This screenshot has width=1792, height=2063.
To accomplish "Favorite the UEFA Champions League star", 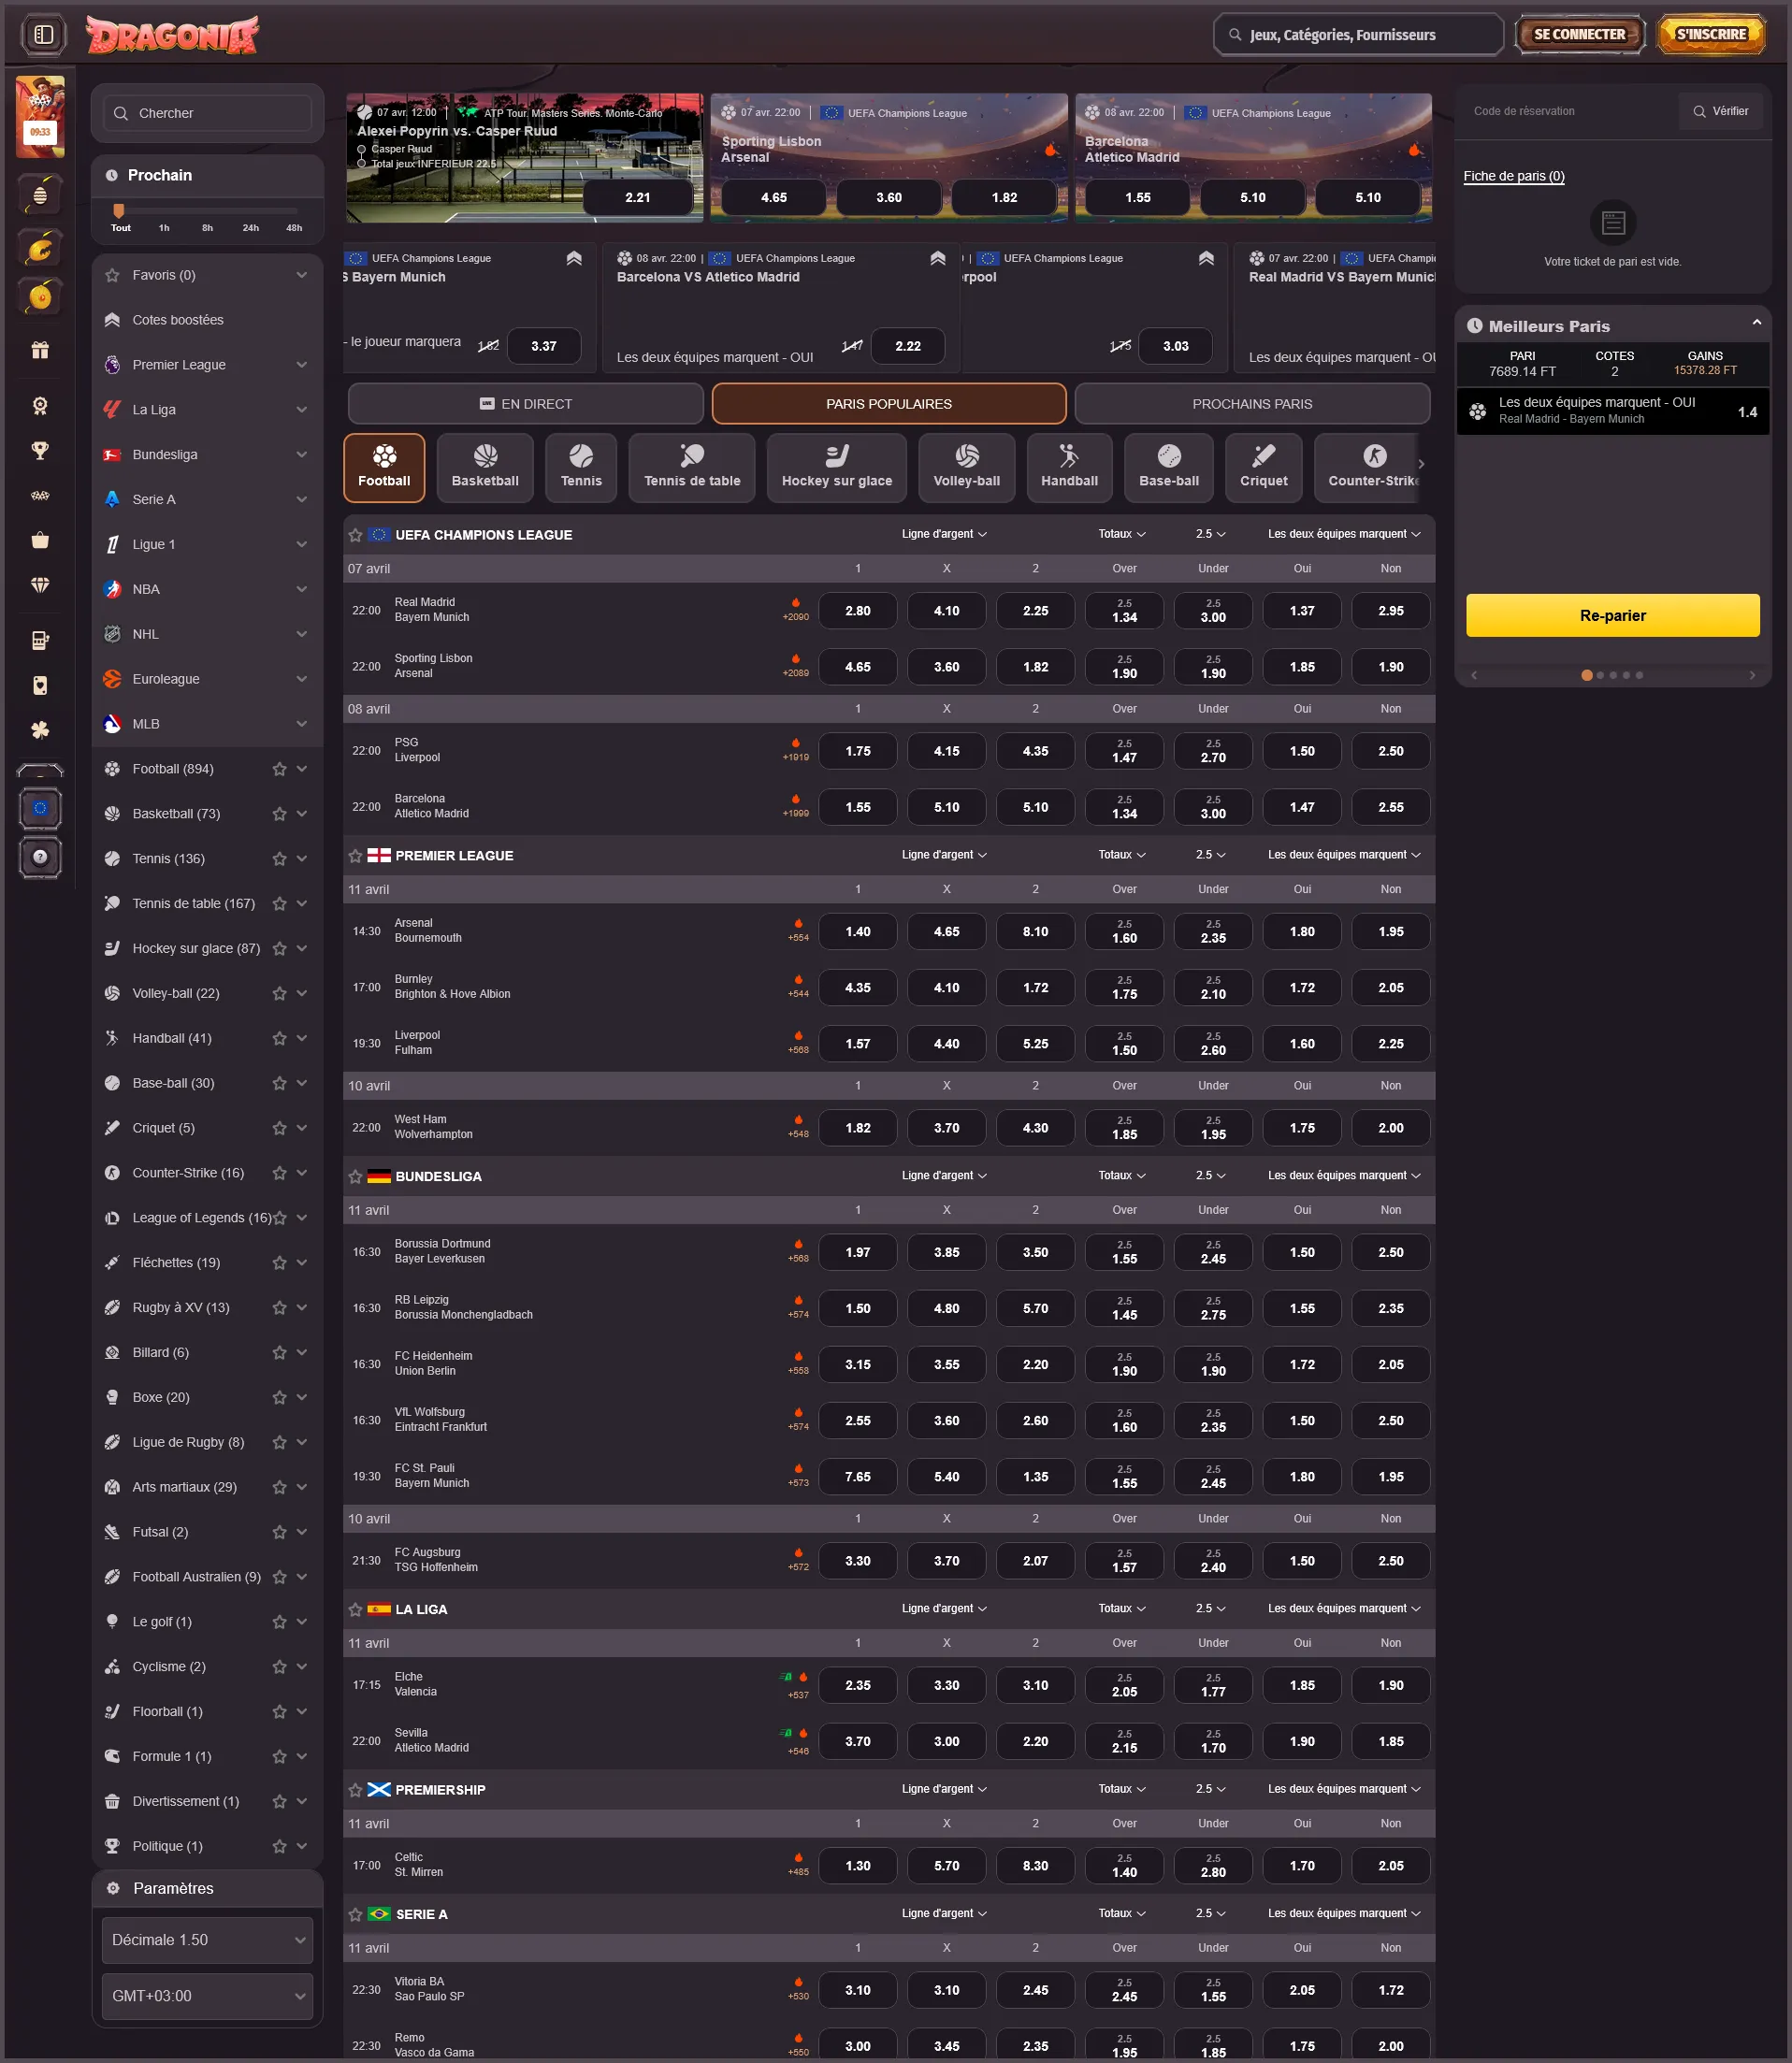I will point(355,535).
